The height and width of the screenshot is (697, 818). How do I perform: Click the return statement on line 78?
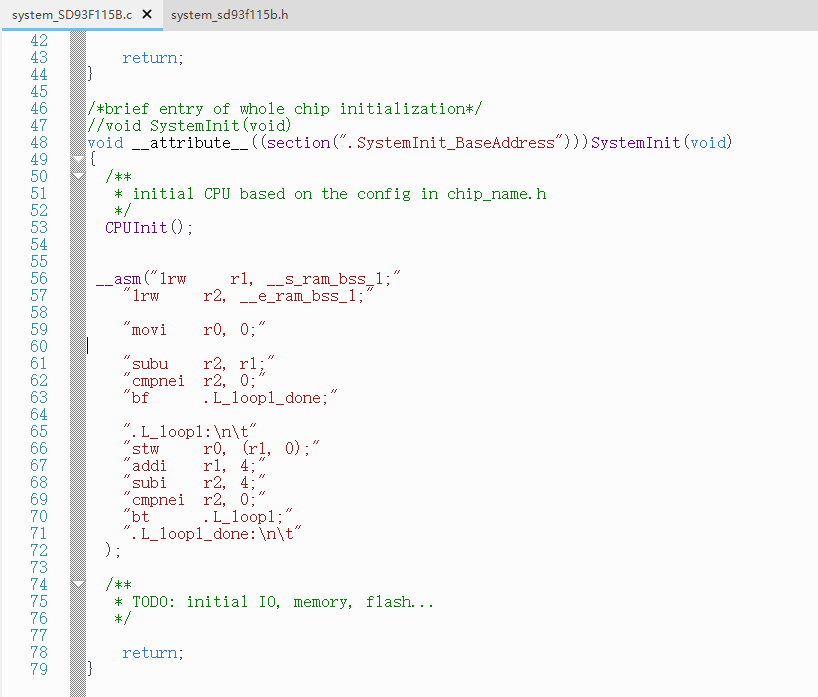coord(153,653)
